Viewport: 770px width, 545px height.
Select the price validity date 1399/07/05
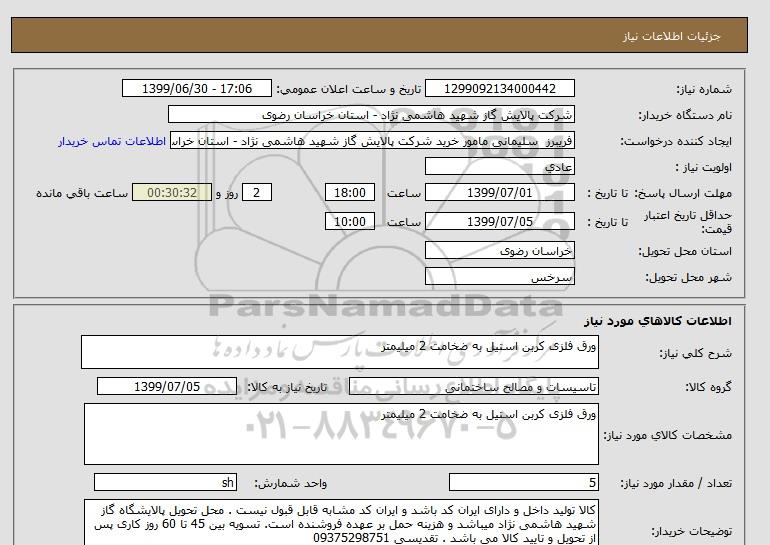(499, 221)
